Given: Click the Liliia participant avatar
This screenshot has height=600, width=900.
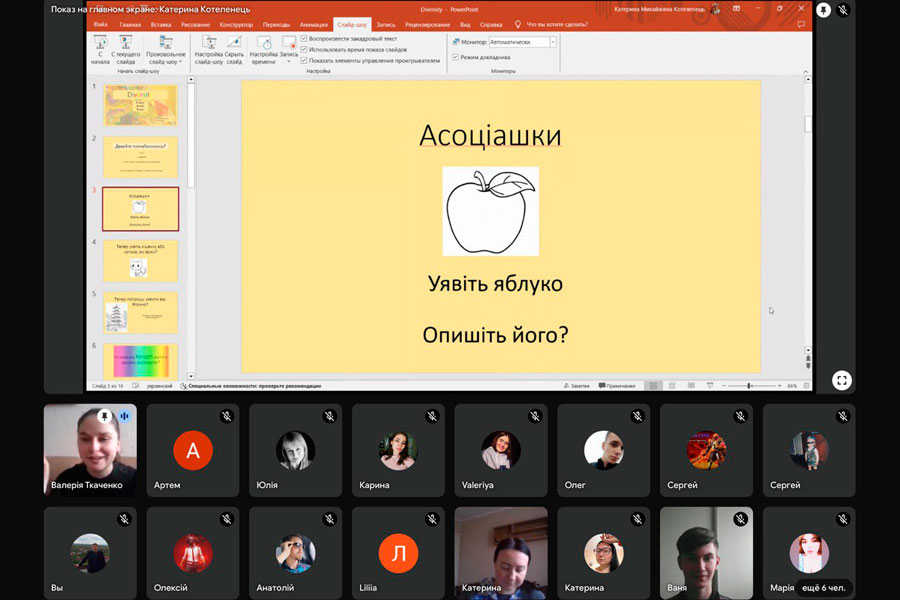Looking at the screenshot, I should [x=398, y=553].
